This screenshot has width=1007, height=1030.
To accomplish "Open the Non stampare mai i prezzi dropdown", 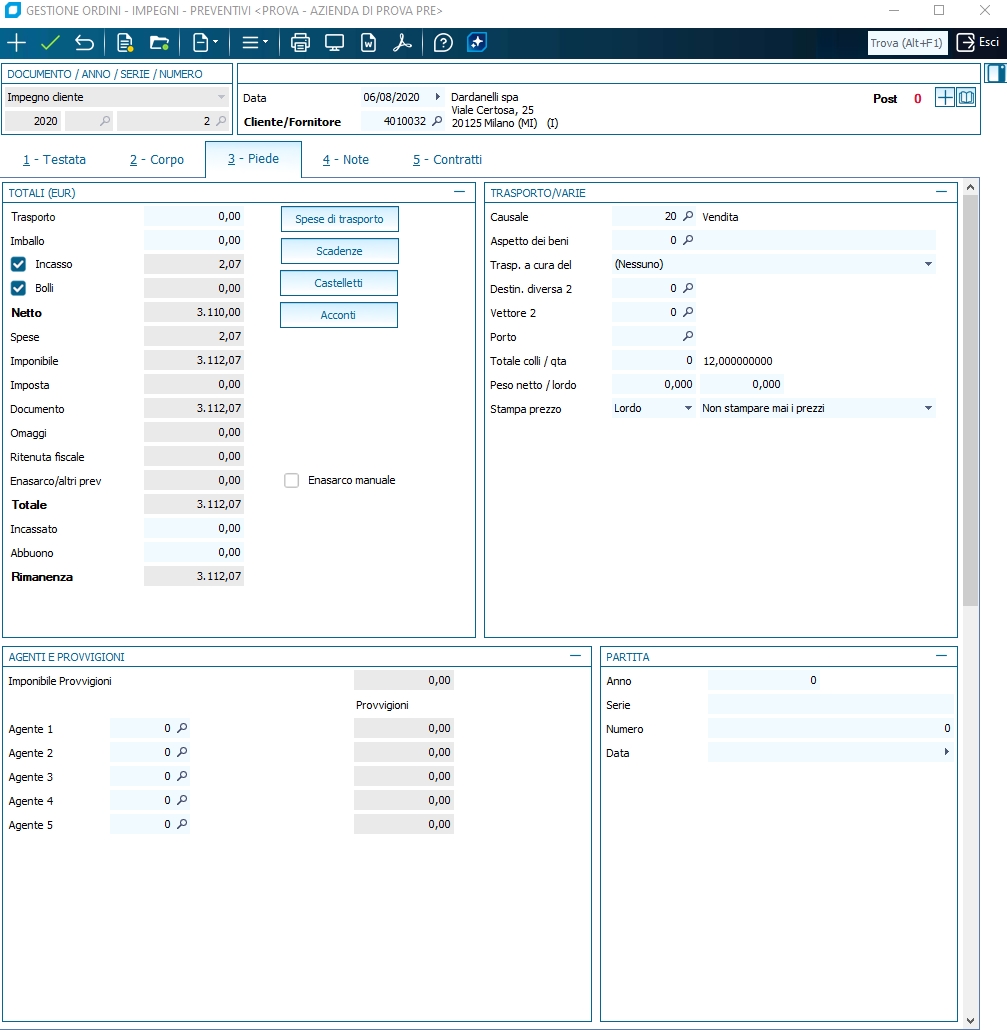I will tap(928, 409).
